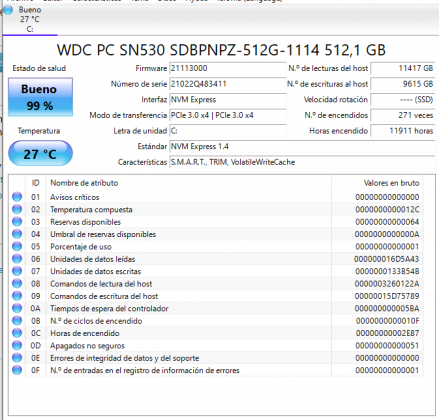This screenshot has height=420, width=439.
Task: Select the N.º de entradas en el registro name
Action: point(145,370)
